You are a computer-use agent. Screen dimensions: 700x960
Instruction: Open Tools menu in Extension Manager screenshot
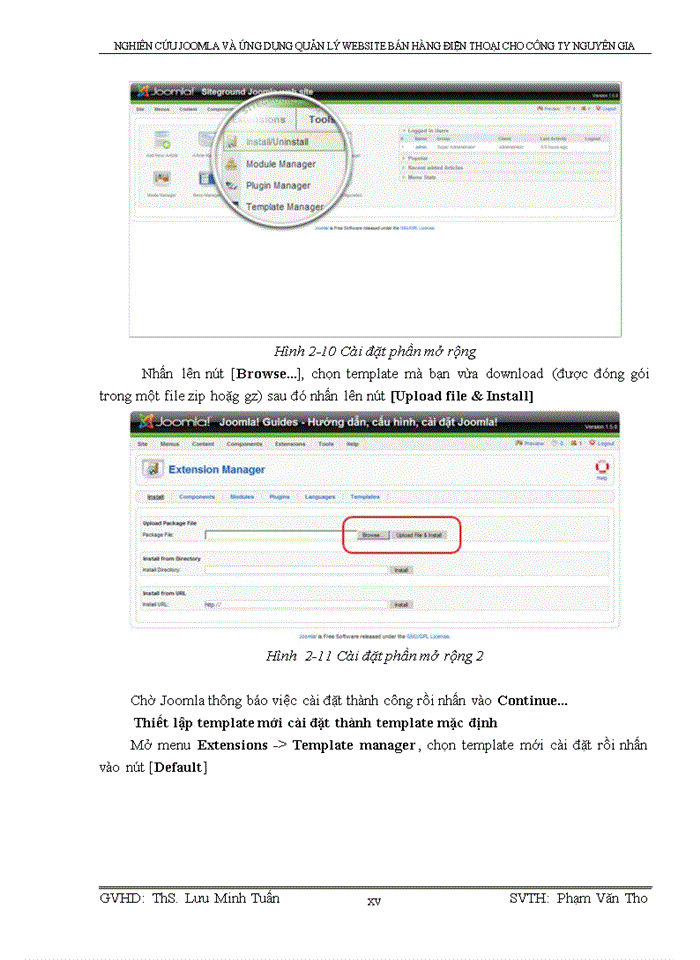click(326, 444)
